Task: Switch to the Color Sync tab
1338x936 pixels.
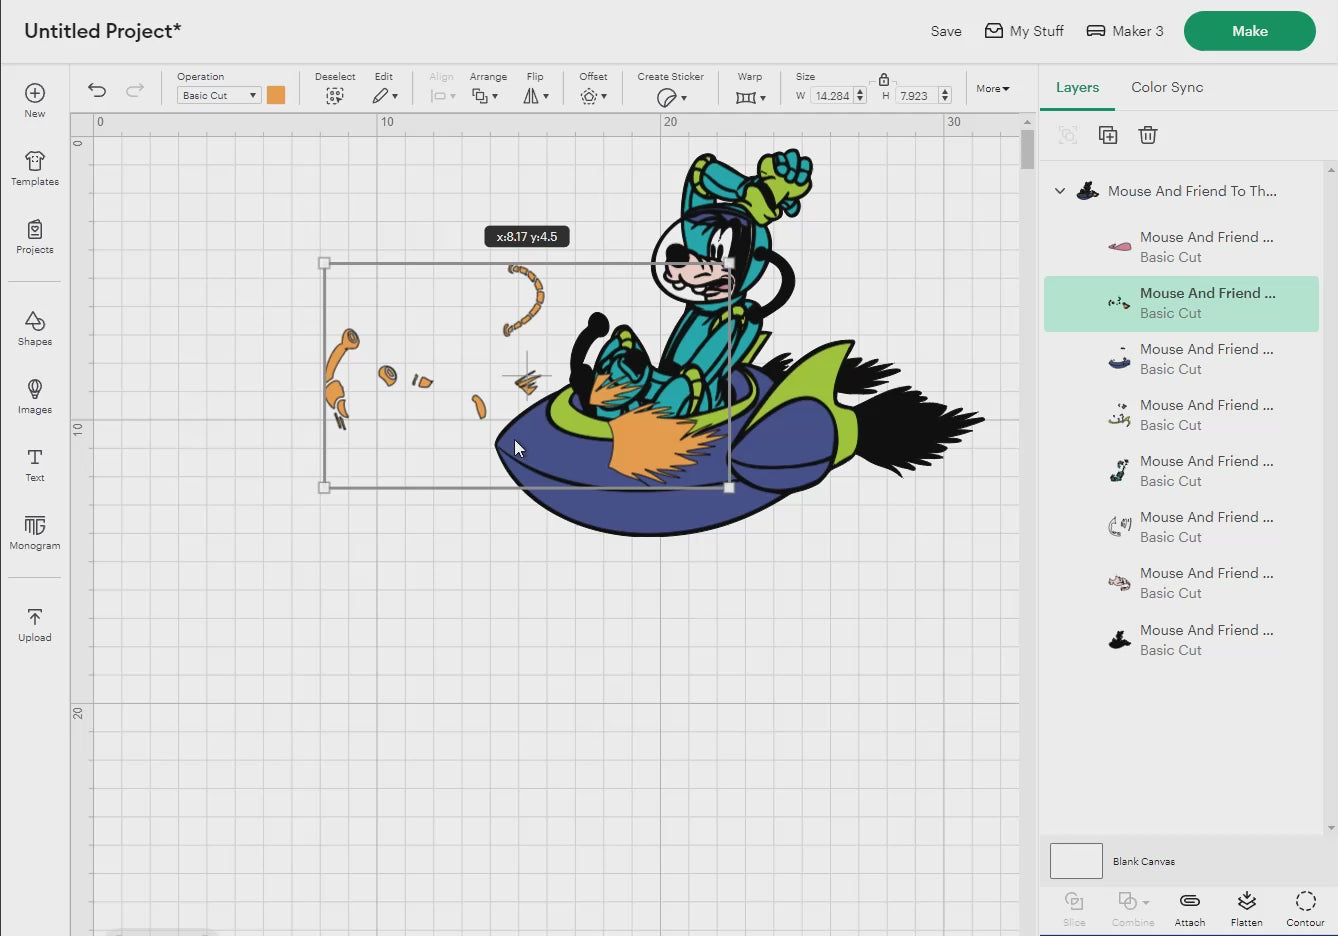Action: [1167, 87]
